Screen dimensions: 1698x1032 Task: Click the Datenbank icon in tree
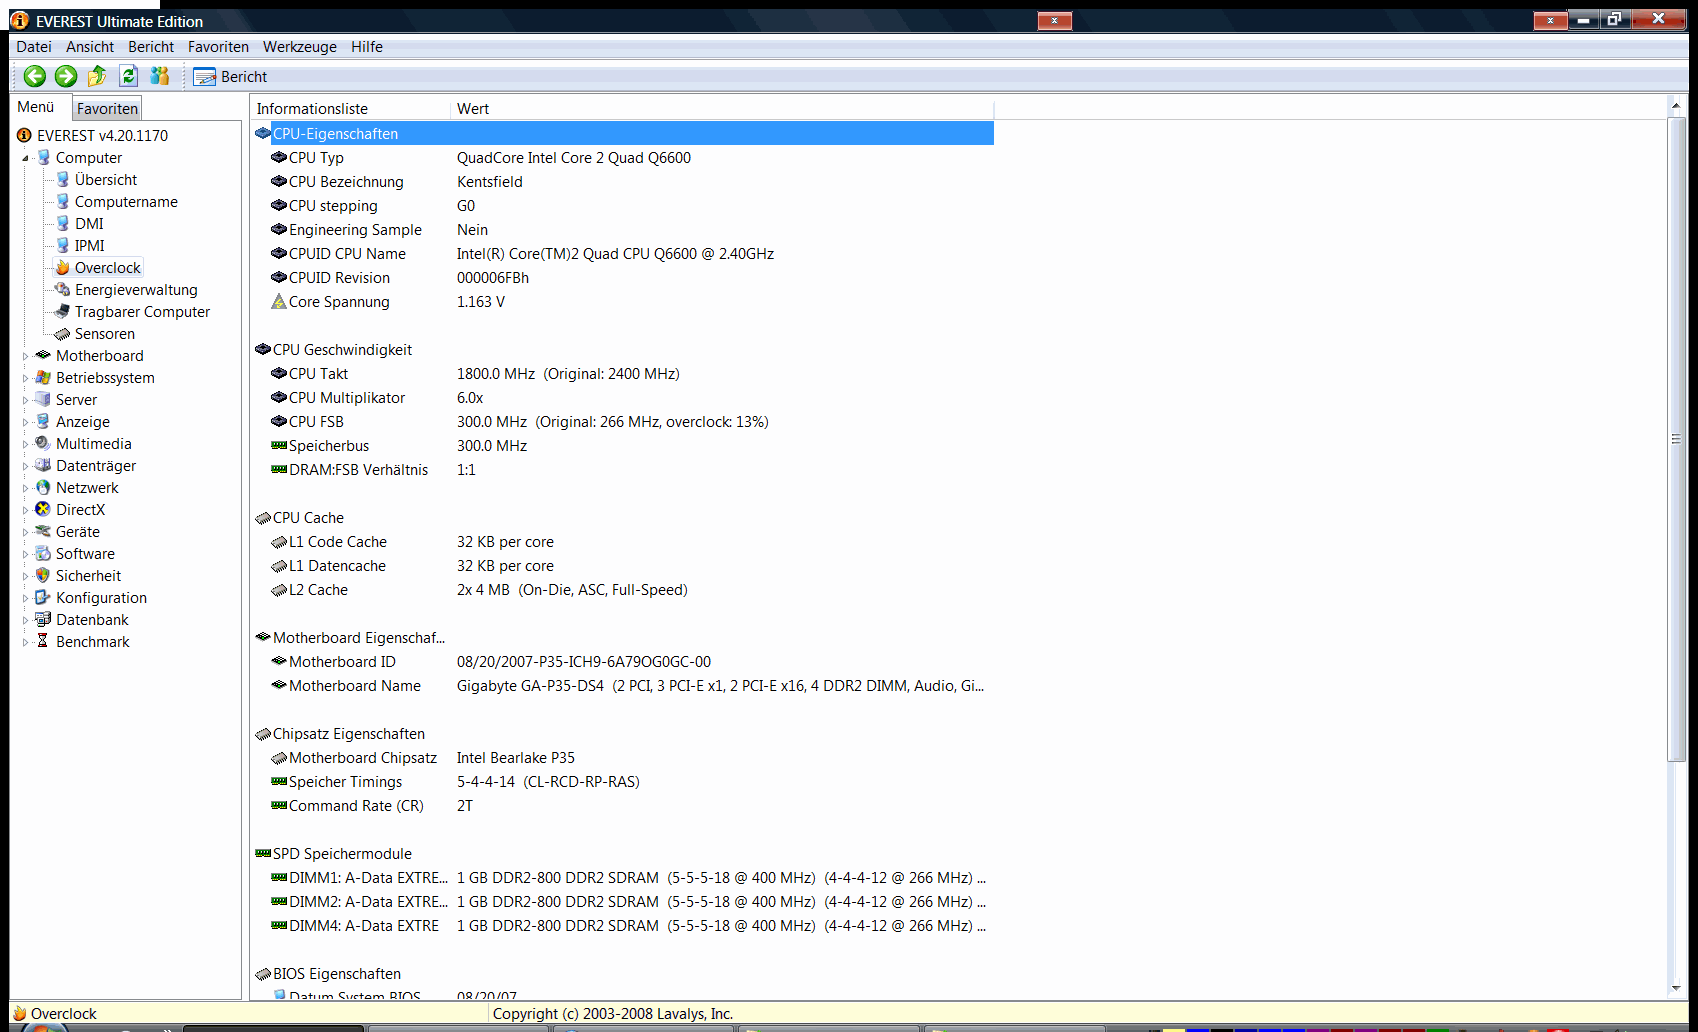coord(43,619)
